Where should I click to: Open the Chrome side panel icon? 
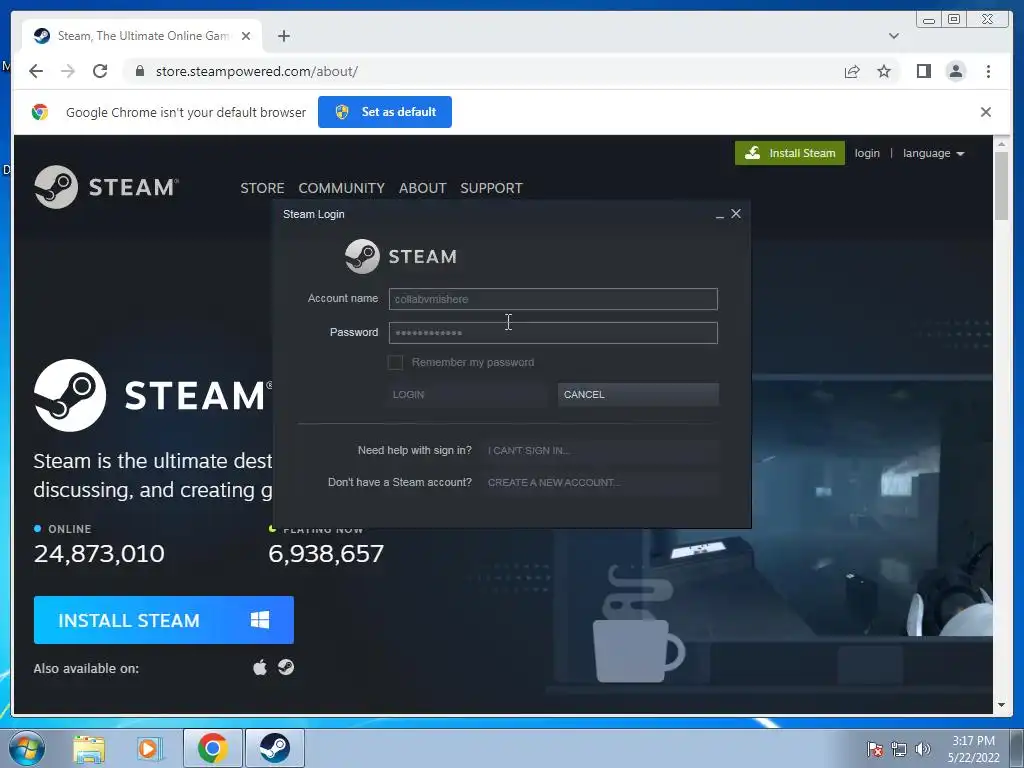tap(923, 71)
